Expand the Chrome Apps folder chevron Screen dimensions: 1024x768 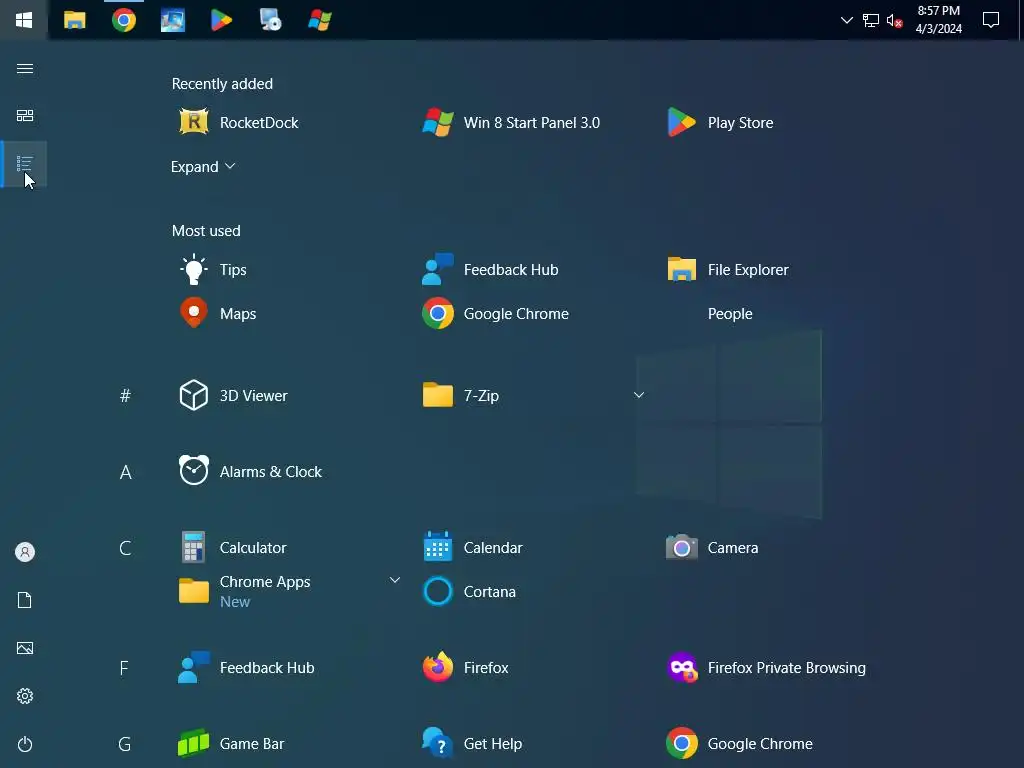tap(394, 580)
